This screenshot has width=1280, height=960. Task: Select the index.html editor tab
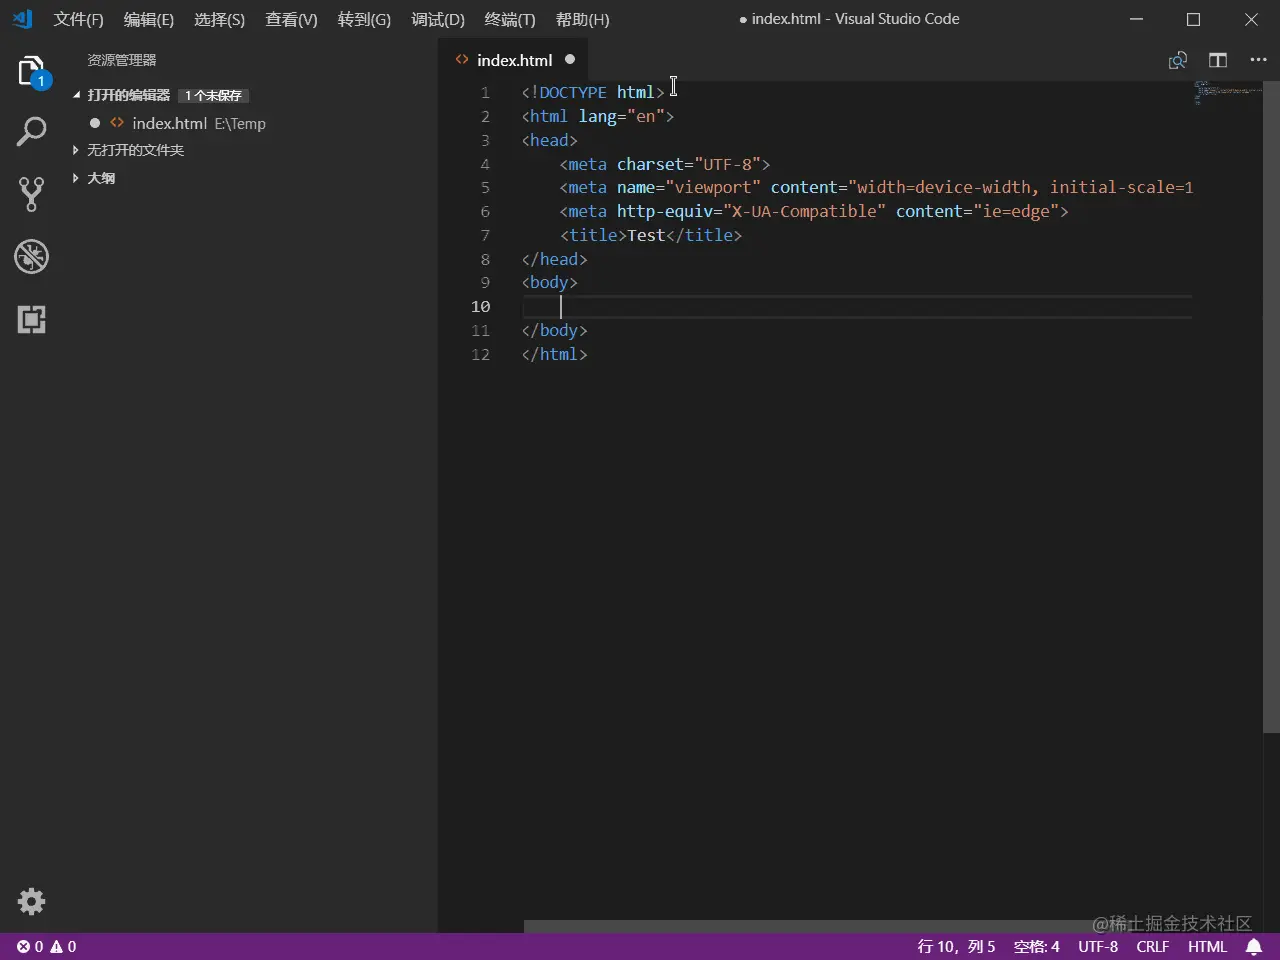pyautogui.click(x=514, y=60)
